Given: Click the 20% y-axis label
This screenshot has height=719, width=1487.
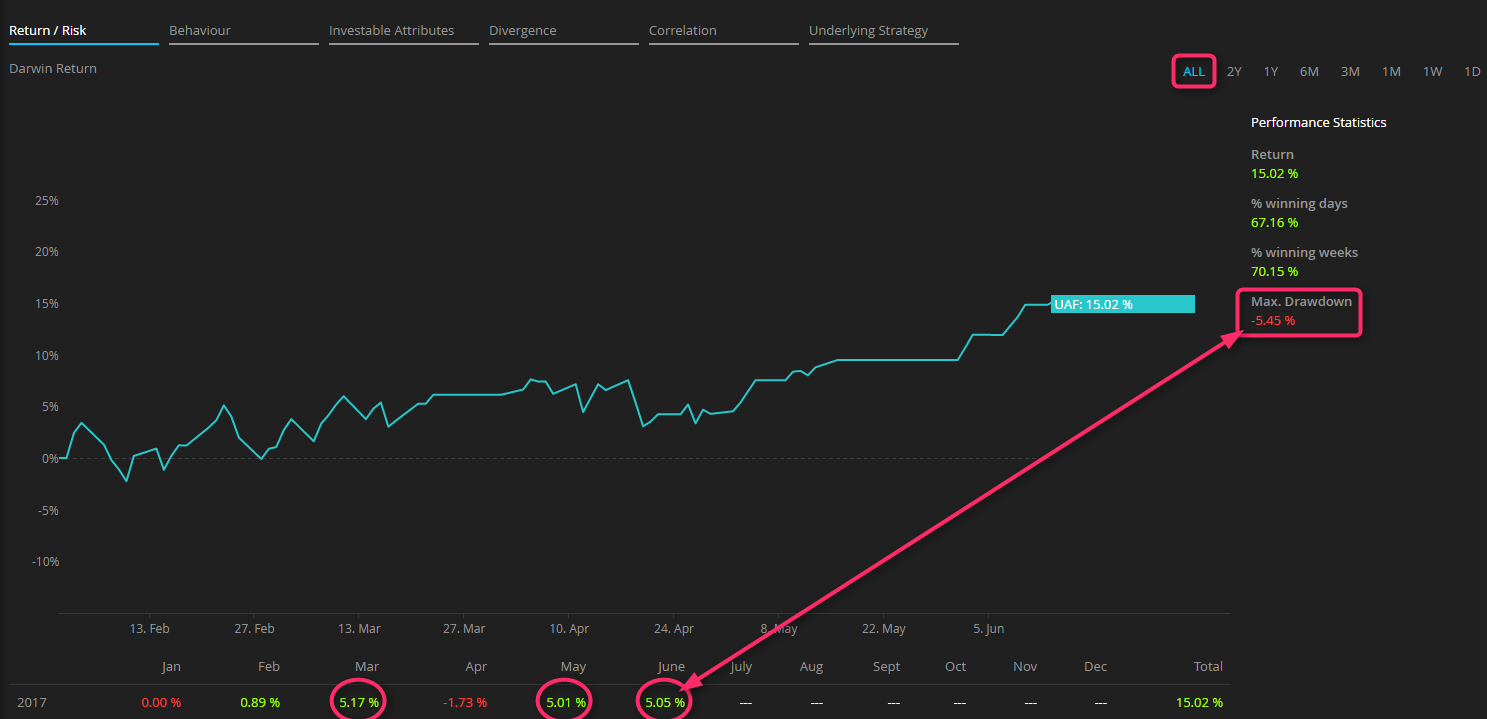Looking at the screenshot, I should [x=46, y=252].
